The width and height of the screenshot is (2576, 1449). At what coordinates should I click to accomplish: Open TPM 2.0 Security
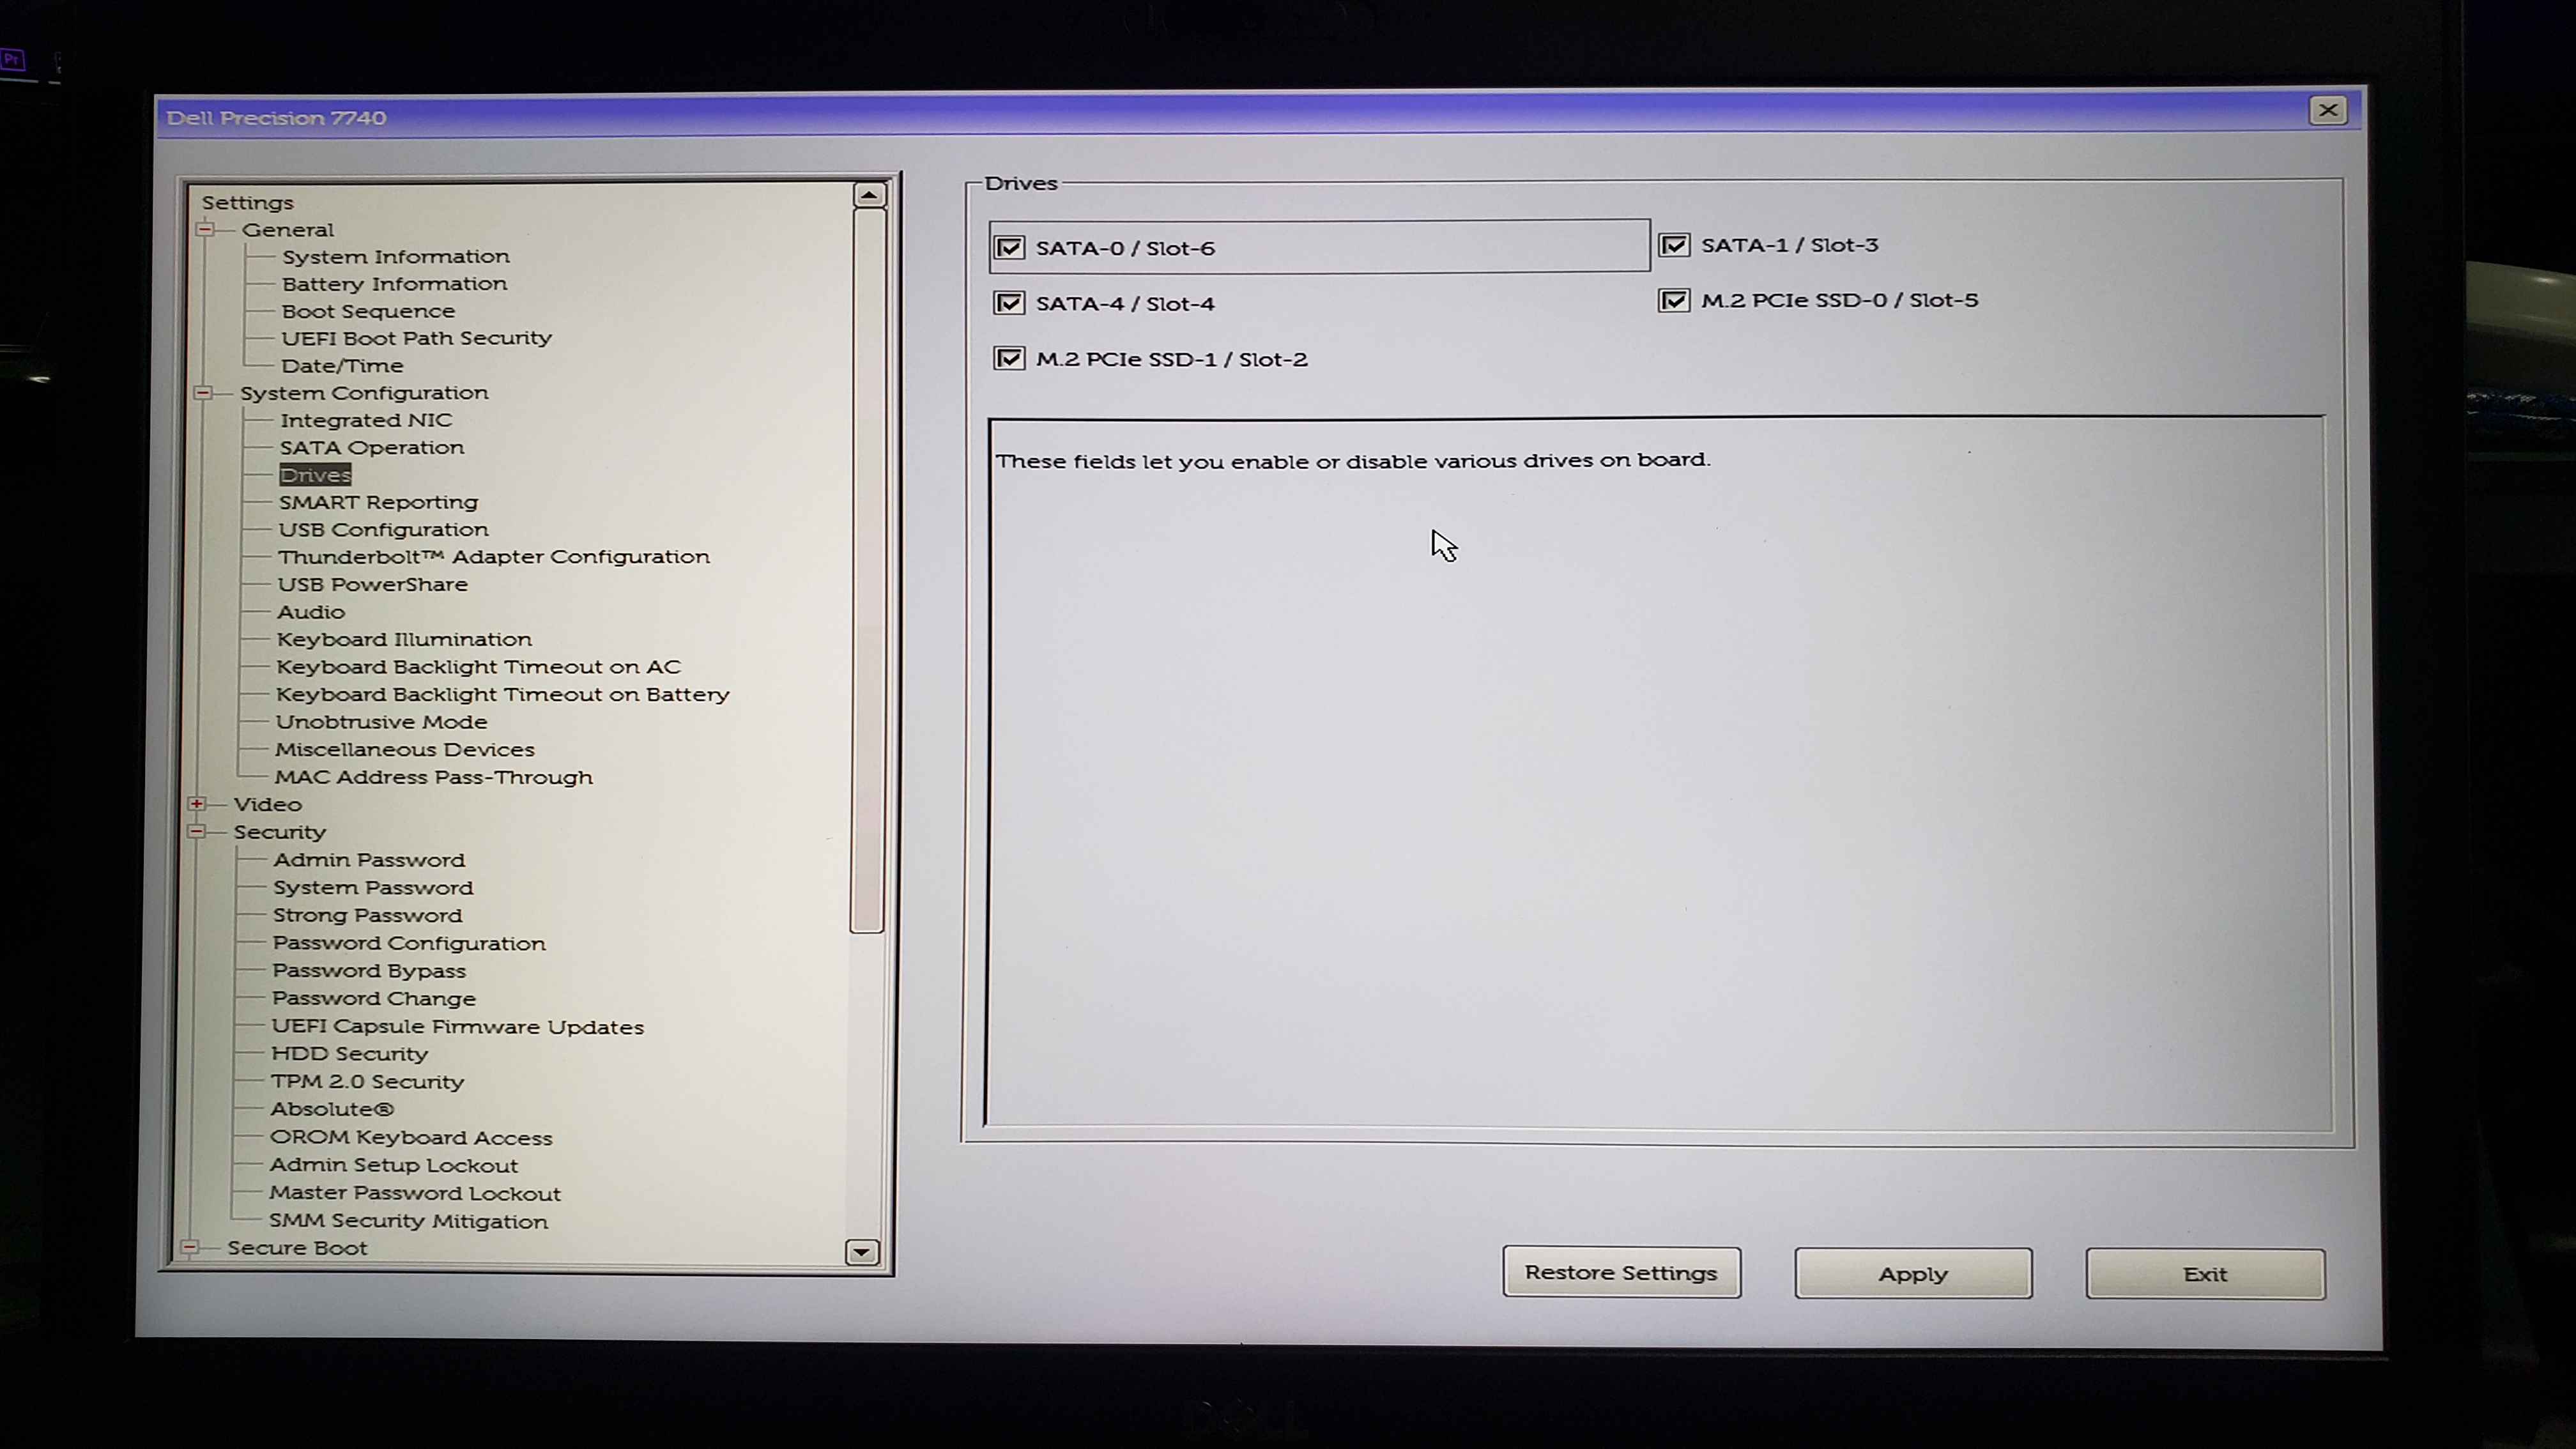pos(367,1081)
